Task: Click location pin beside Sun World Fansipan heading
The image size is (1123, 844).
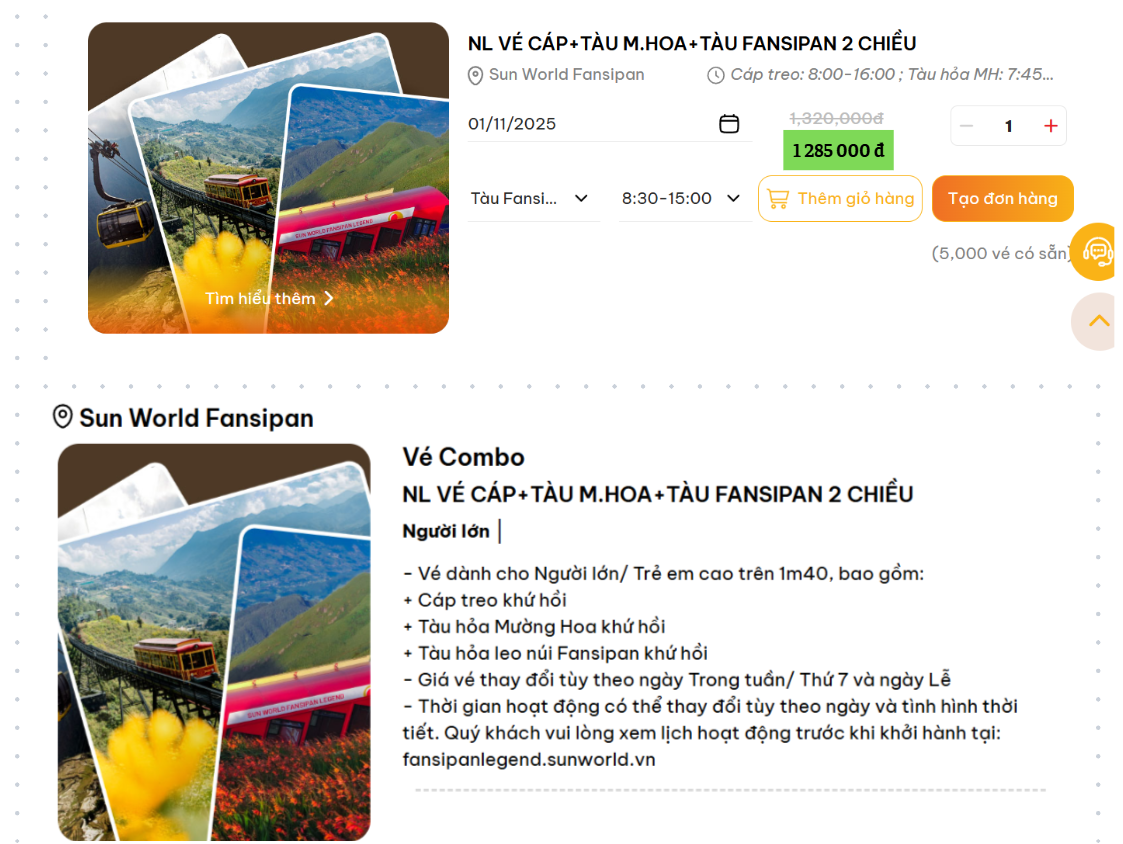Action: tap(62, 417)
